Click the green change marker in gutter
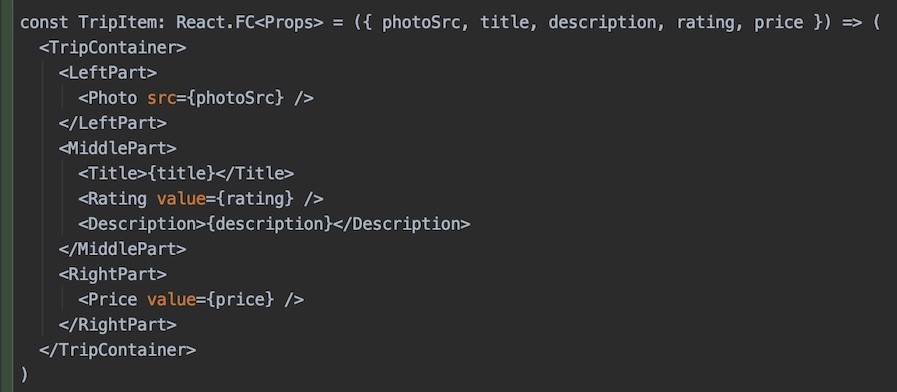The image size is (897, 392). tap(6, 196)
